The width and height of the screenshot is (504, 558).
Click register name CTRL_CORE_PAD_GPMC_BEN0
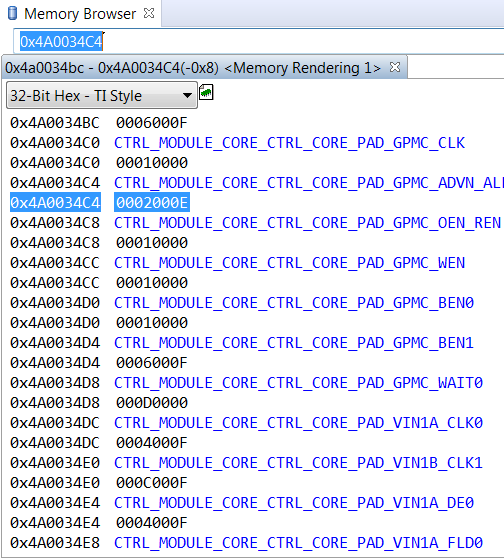tap(294, 303)
